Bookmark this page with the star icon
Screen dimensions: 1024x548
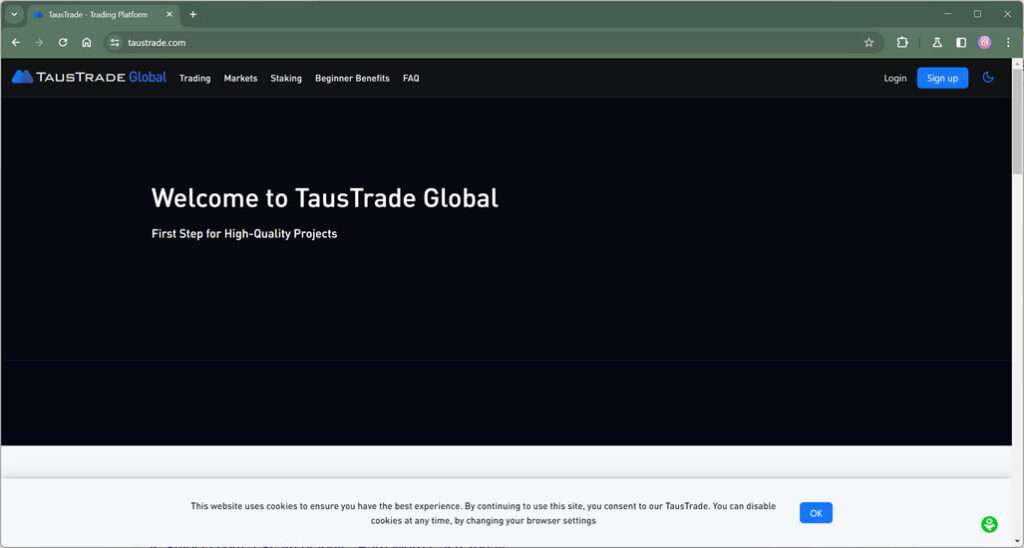click(869, 42)
